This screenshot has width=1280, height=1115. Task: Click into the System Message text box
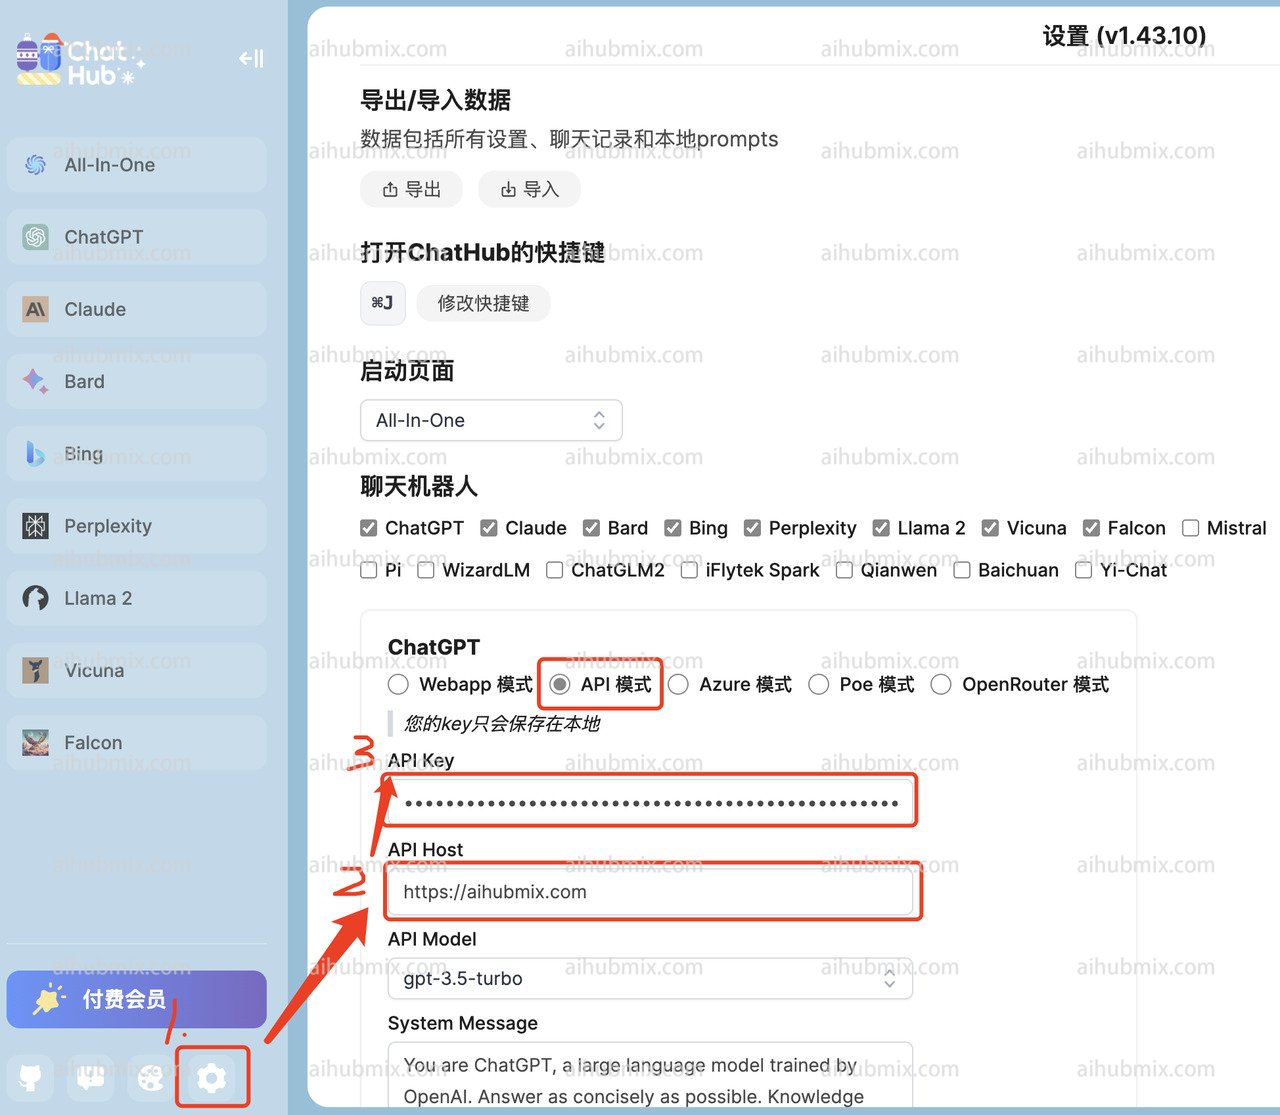650,1075
